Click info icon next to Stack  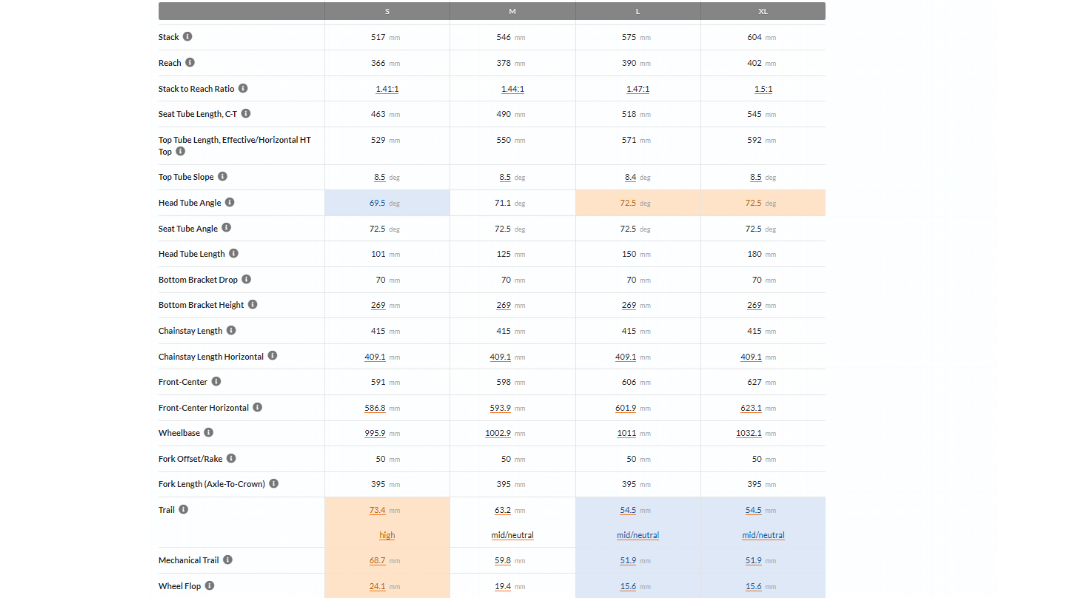187,37
